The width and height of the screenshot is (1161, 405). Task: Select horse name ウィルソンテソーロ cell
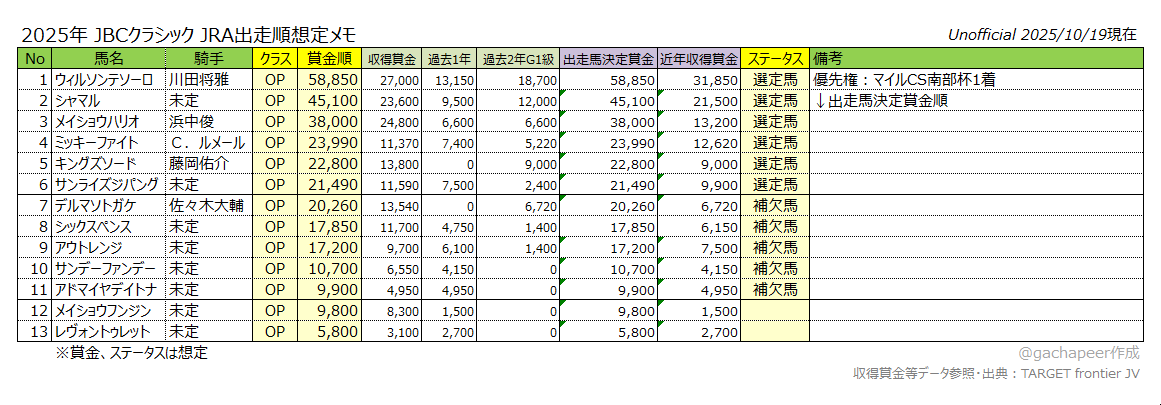tap(109, 79)
